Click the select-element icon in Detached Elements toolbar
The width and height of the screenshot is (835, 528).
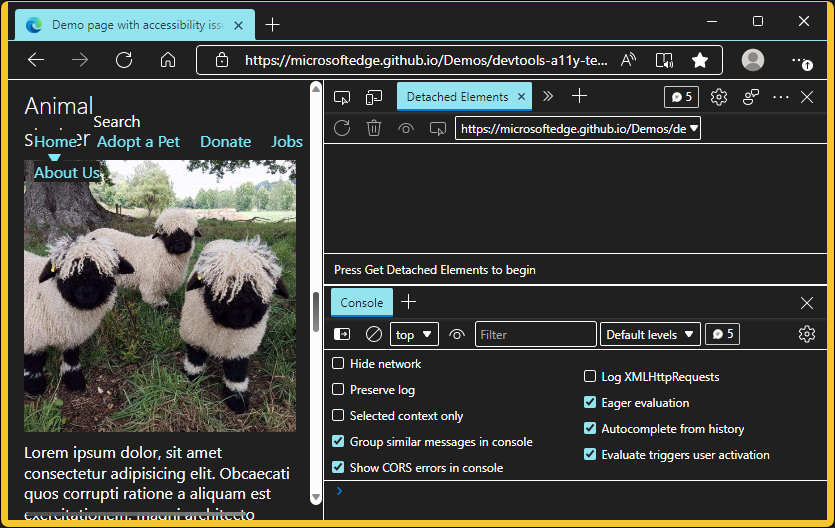pyautogui.click(x=438, y=128)
